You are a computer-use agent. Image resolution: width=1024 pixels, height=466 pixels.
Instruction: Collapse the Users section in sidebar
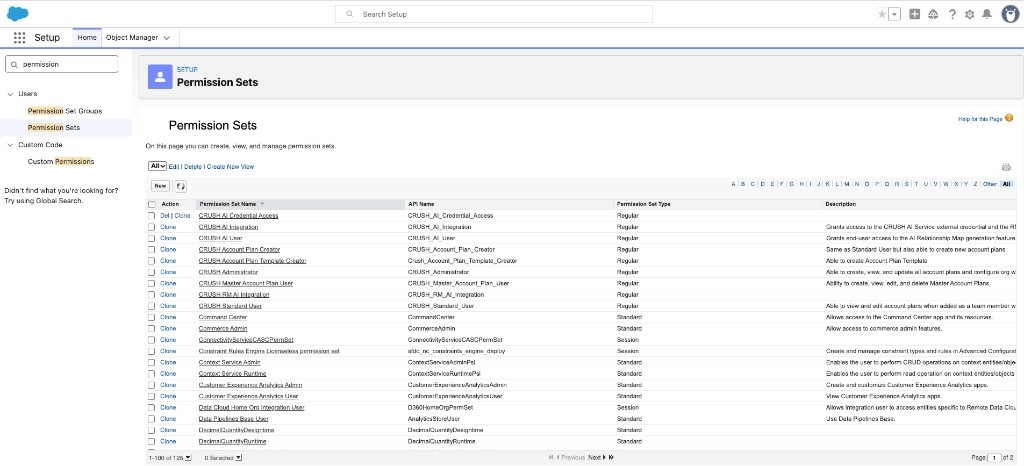10,94
